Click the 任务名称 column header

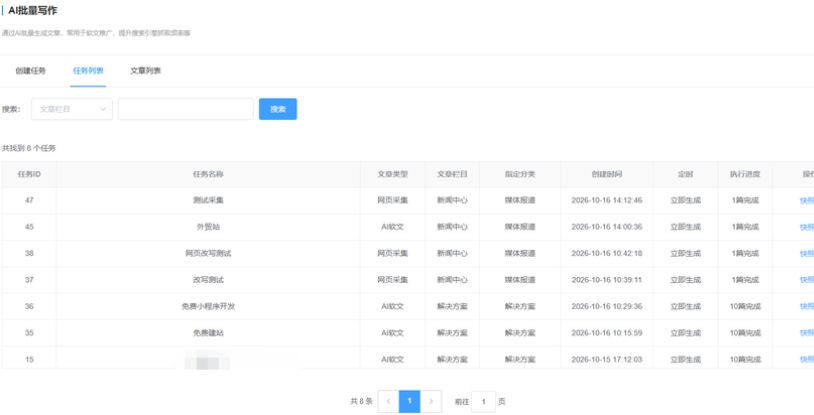[208, 174]
